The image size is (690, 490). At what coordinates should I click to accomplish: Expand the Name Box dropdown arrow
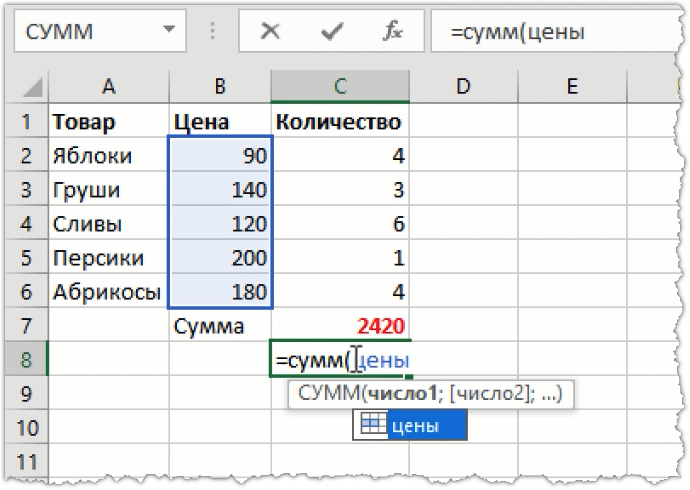click(x=169, y=30)
